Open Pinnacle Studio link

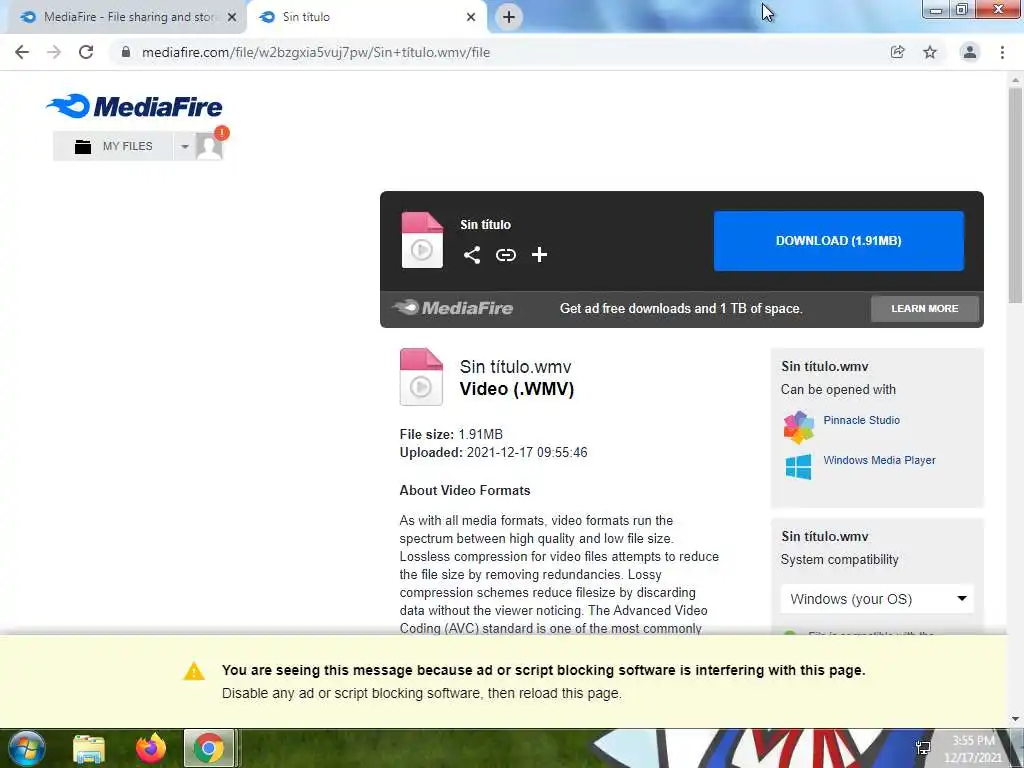click(x=861, y=420)
